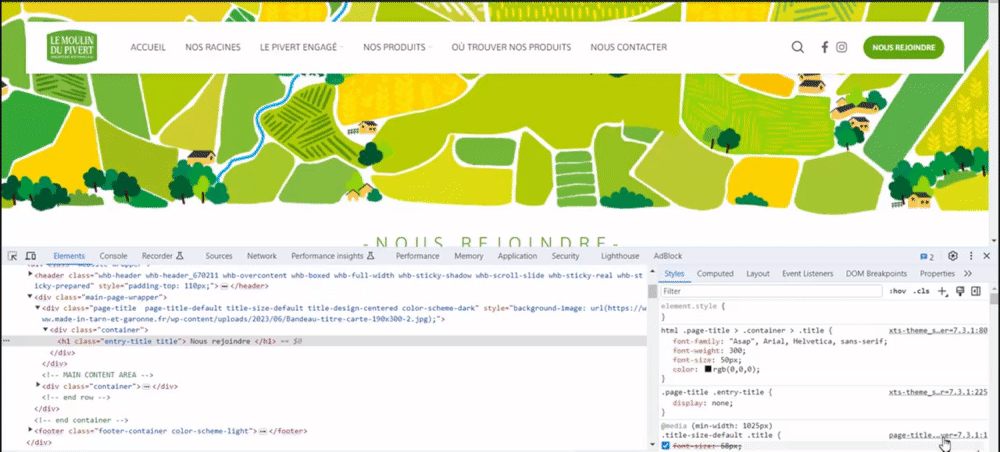The width and height of the screenshot is (1000, 452).
Task: Close the DevTools panel
Action: (987, 256)
